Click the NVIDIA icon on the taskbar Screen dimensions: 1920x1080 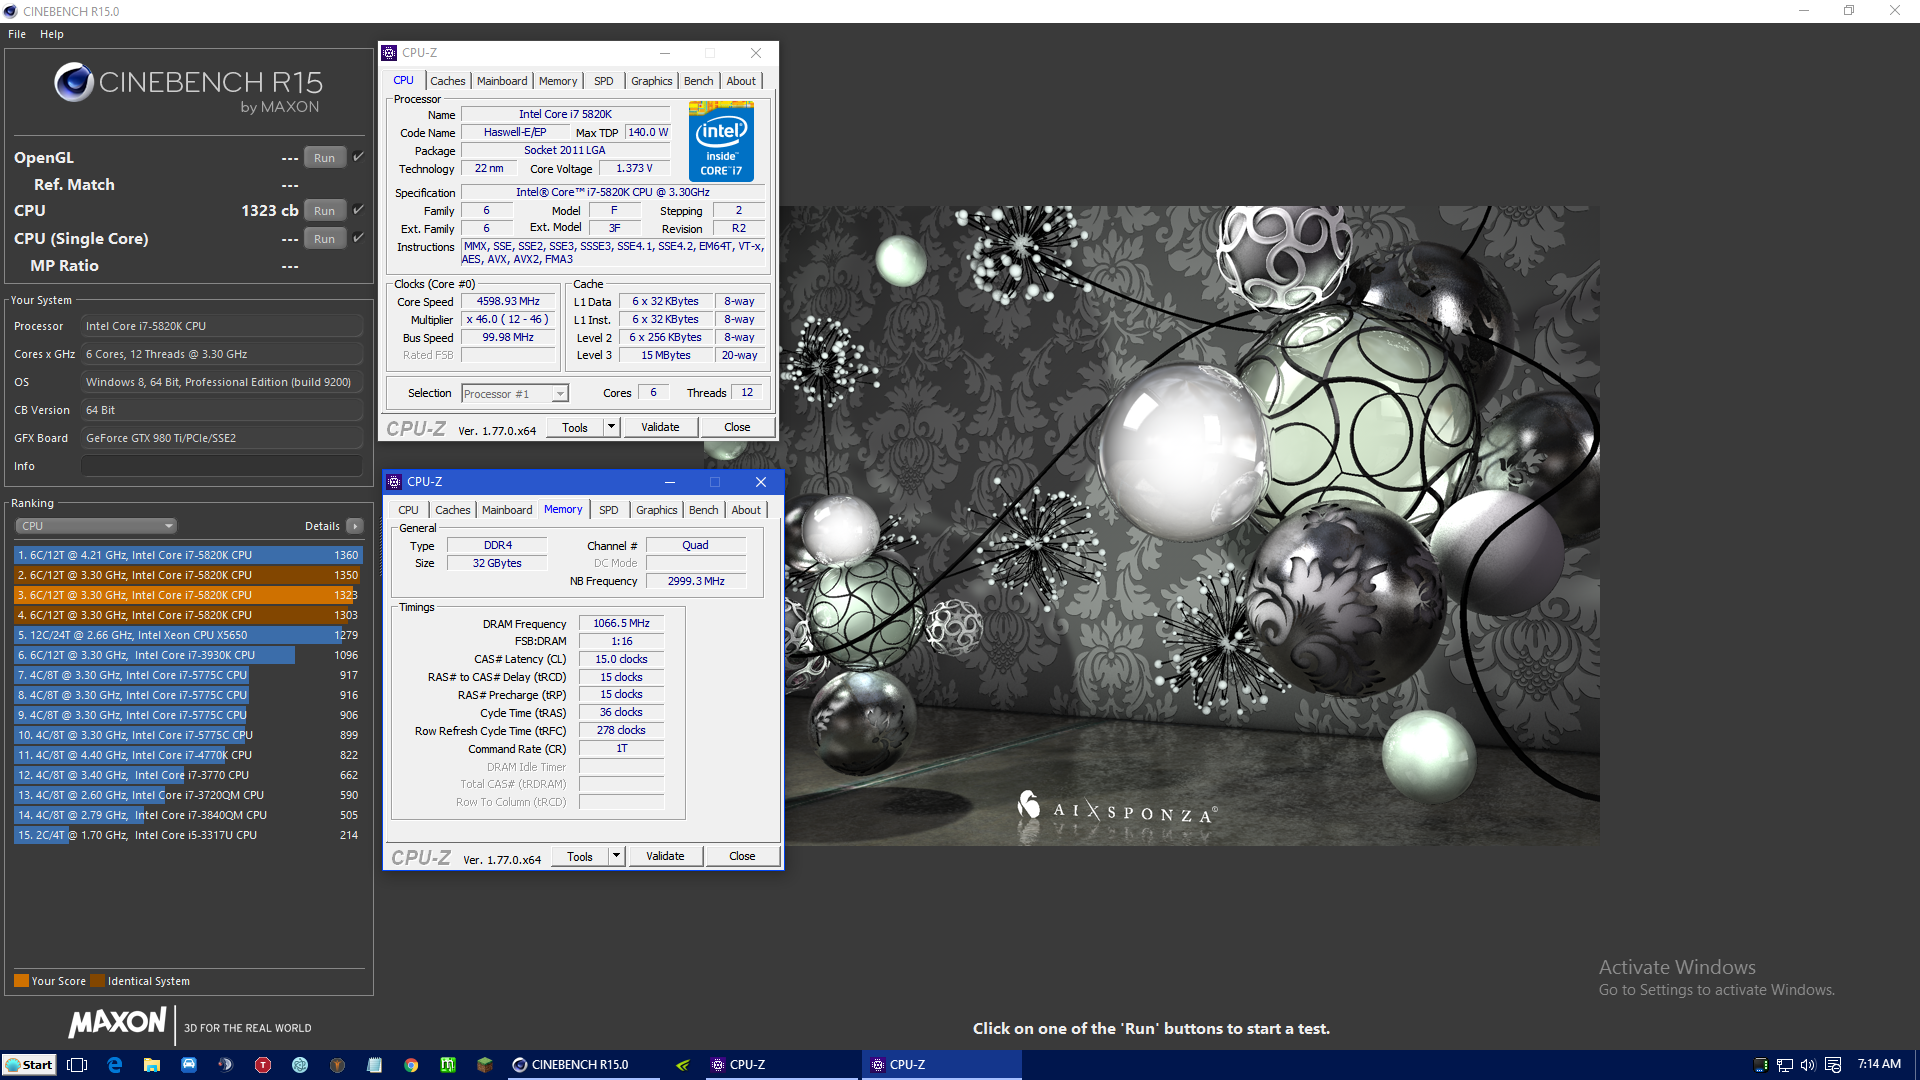683,1065
